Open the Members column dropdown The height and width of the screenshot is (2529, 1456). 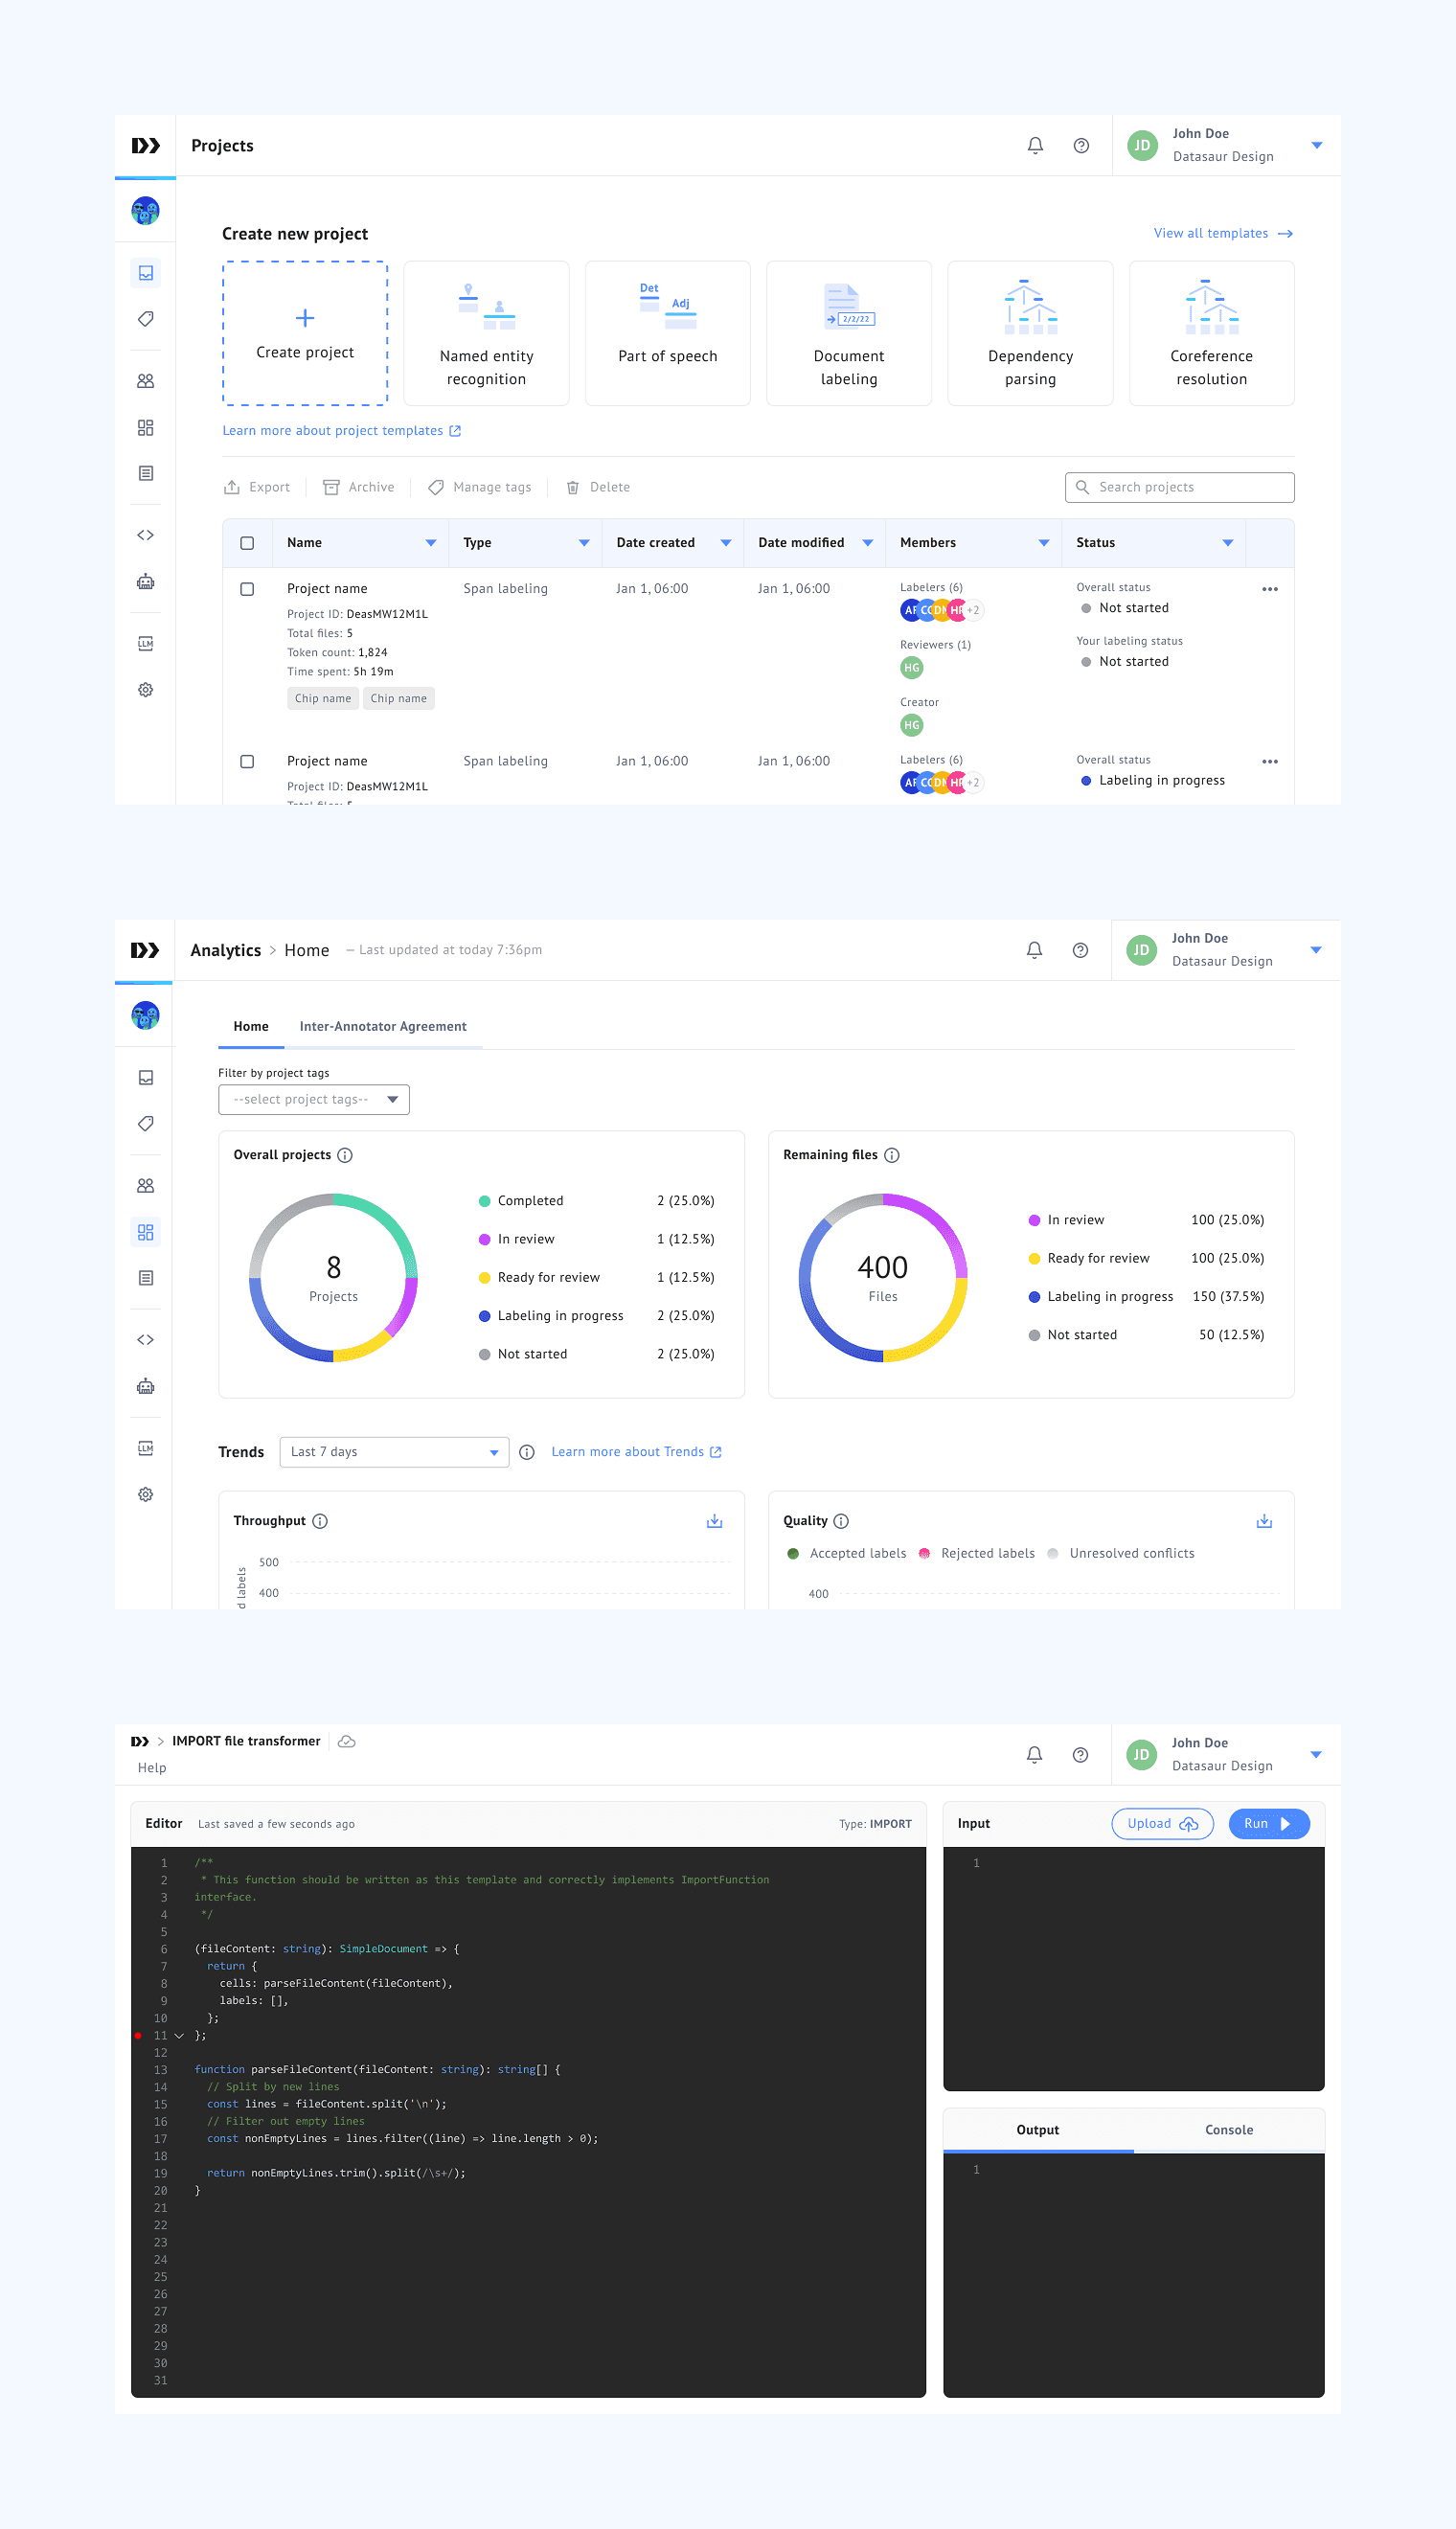tap(1044, 543)
